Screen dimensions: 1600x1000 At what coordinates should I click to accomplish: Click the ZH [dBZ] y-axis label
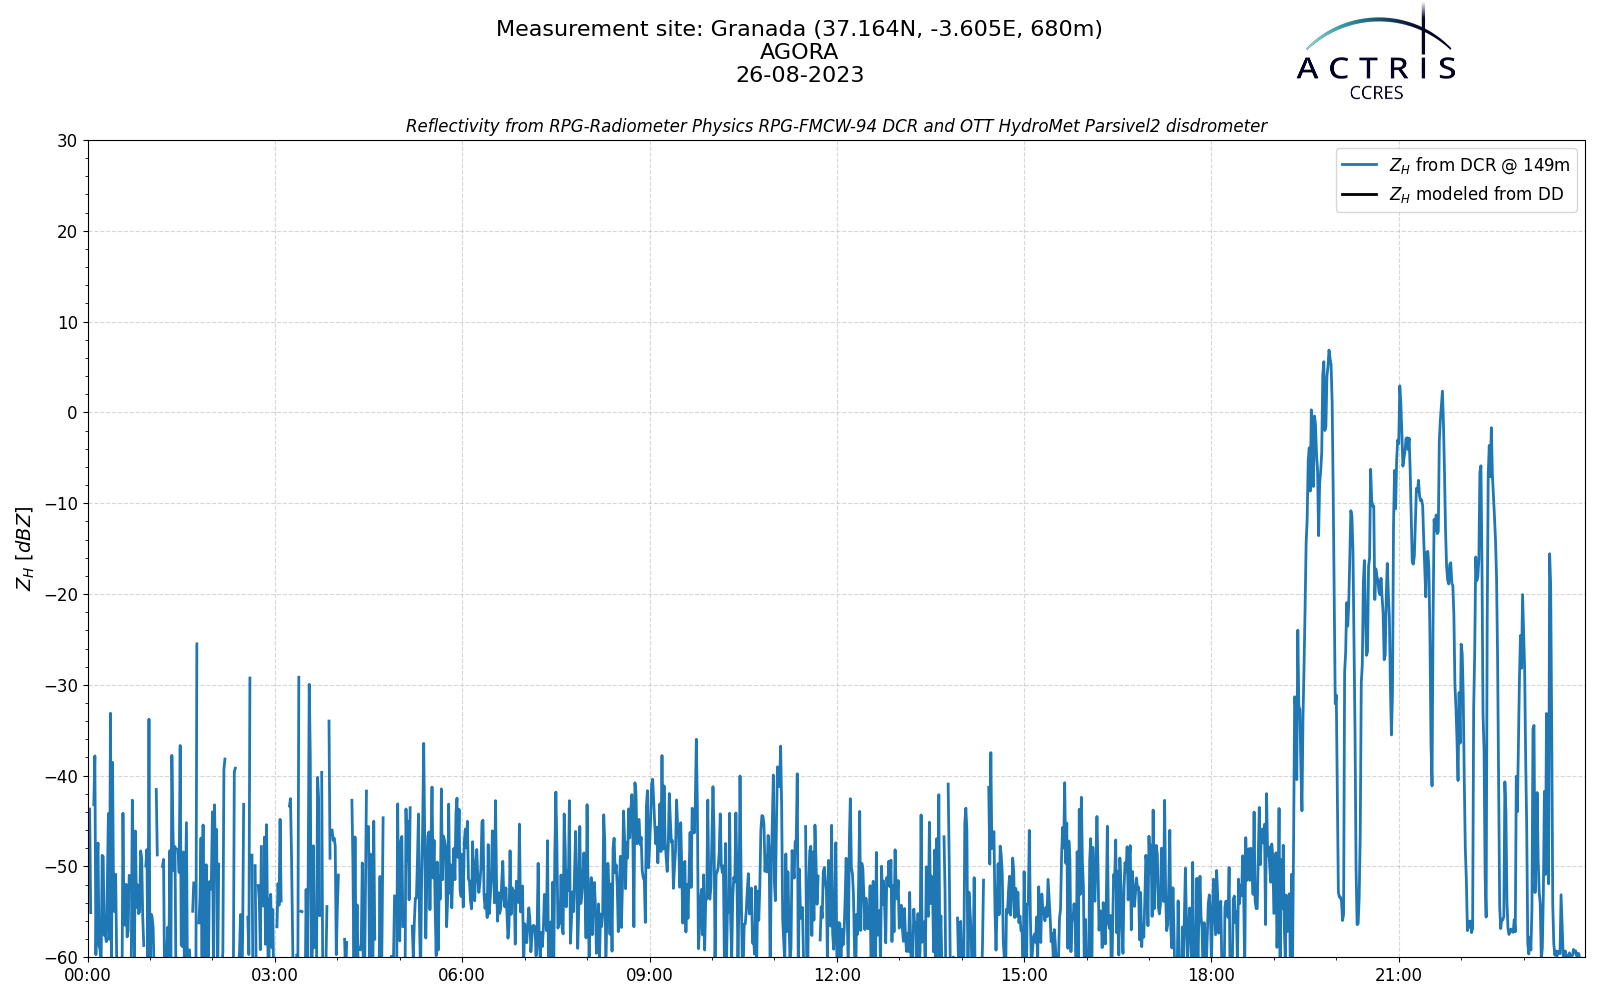(x=24, y=548)
